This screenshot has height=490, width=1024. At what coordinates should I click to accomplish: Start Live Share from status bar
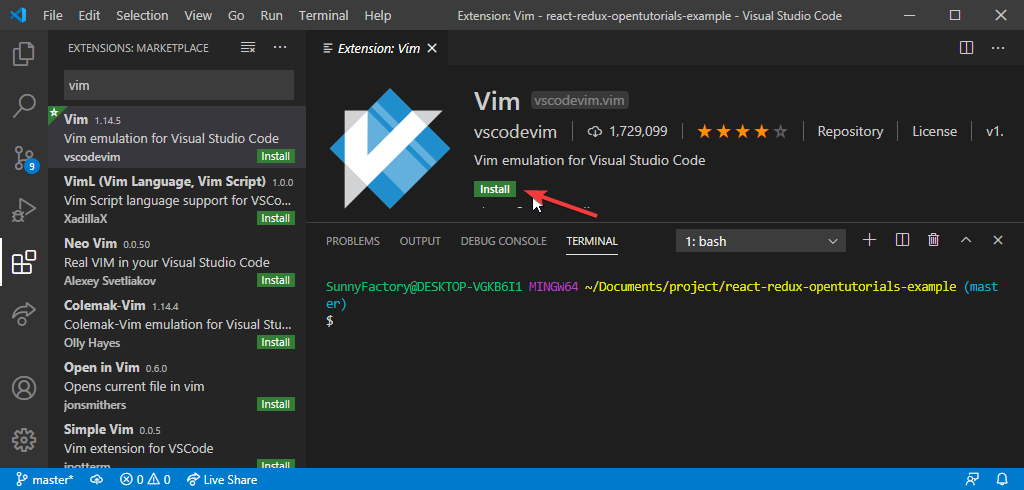(x=222, y=480)
